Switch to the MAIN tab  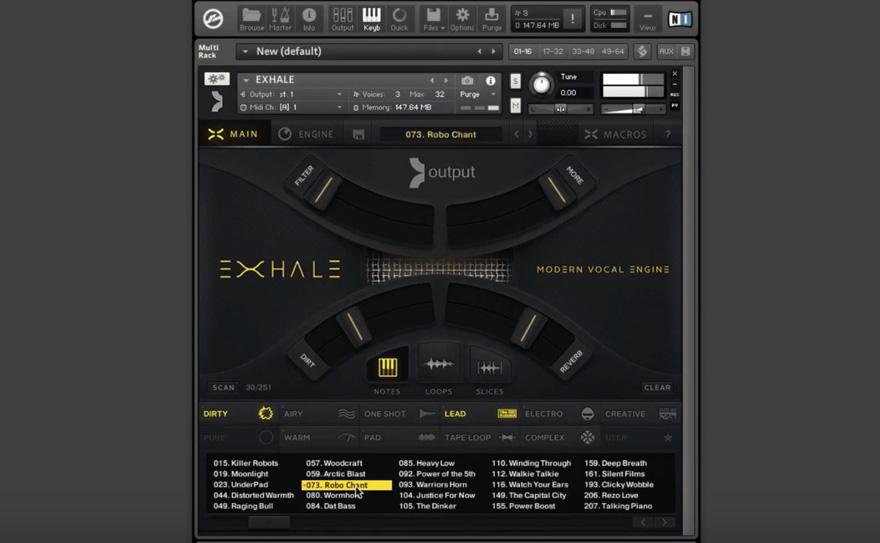[x=234, y=134]
